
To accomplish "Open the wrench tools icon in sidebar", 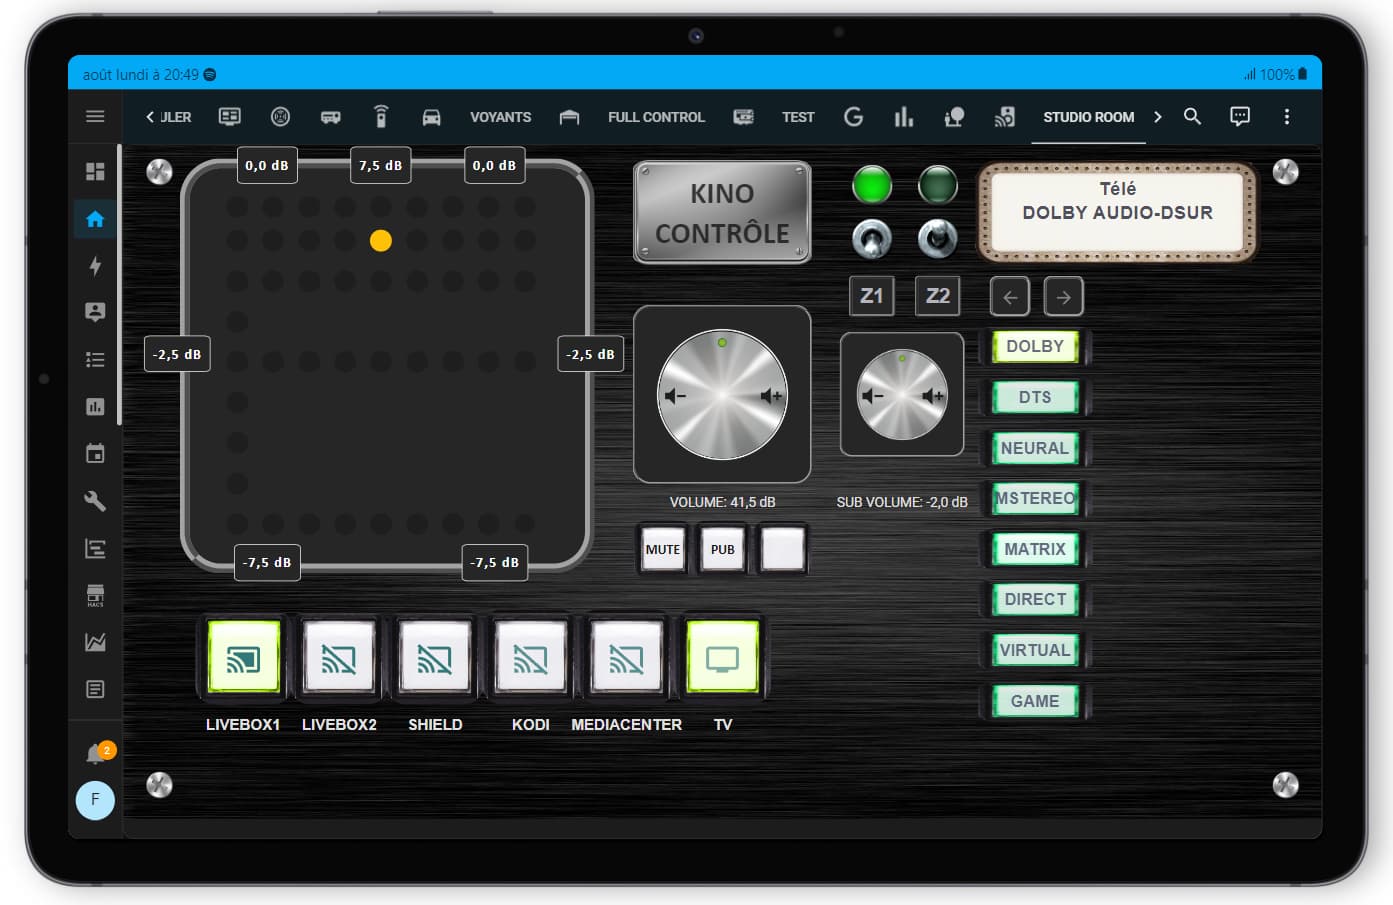I will (95, 501).
